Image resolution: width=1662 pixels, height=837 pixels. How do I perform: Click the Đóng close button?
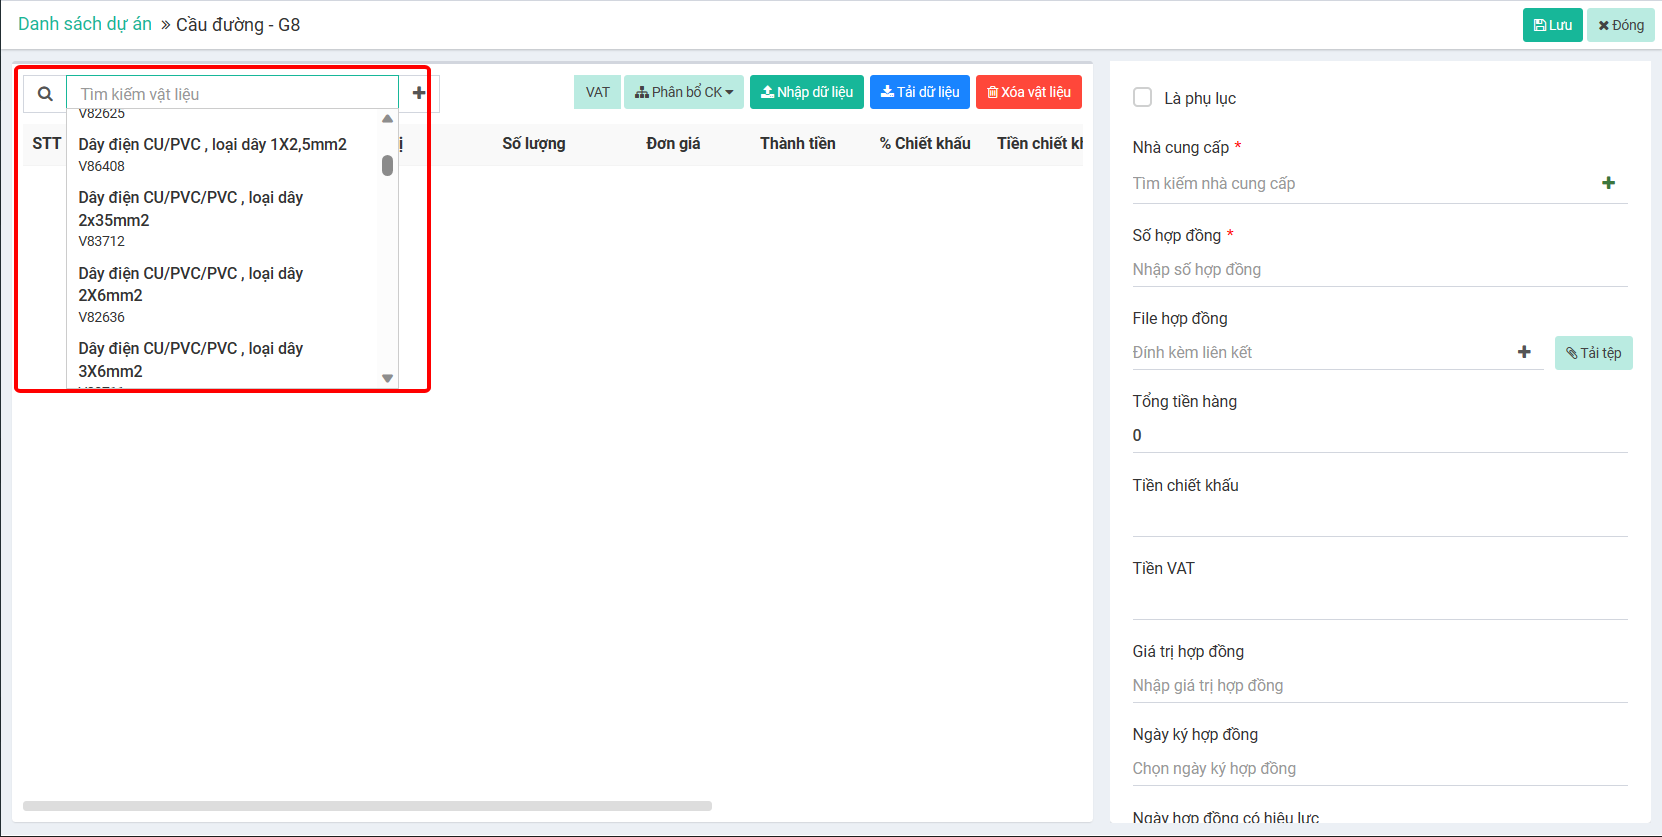[1620, 25]
